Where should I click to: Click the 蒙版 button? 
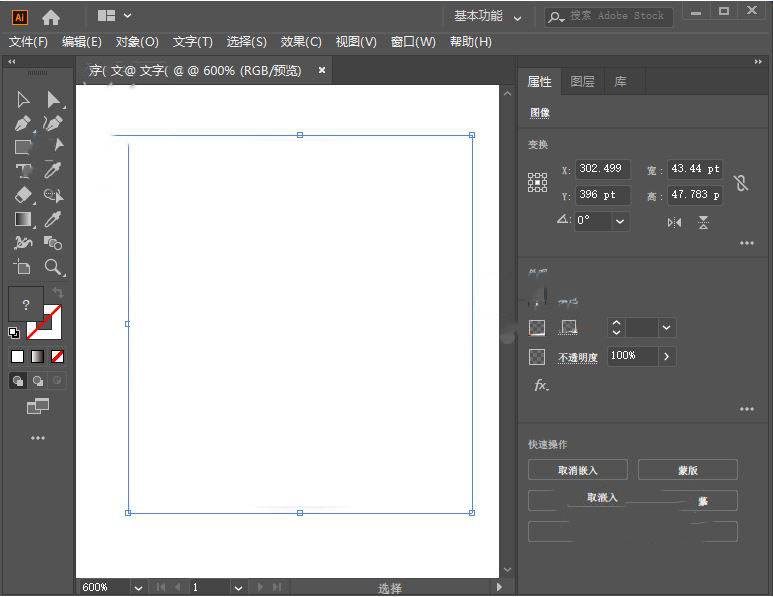687,470
